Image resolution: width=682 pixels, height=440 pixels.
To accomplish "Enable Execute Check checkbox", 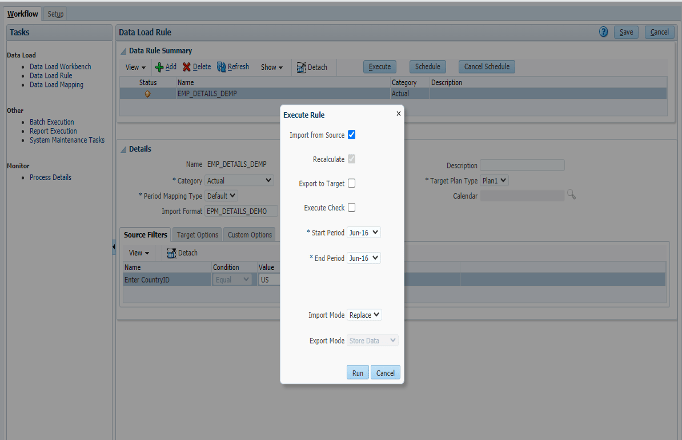I will (351, 208).
